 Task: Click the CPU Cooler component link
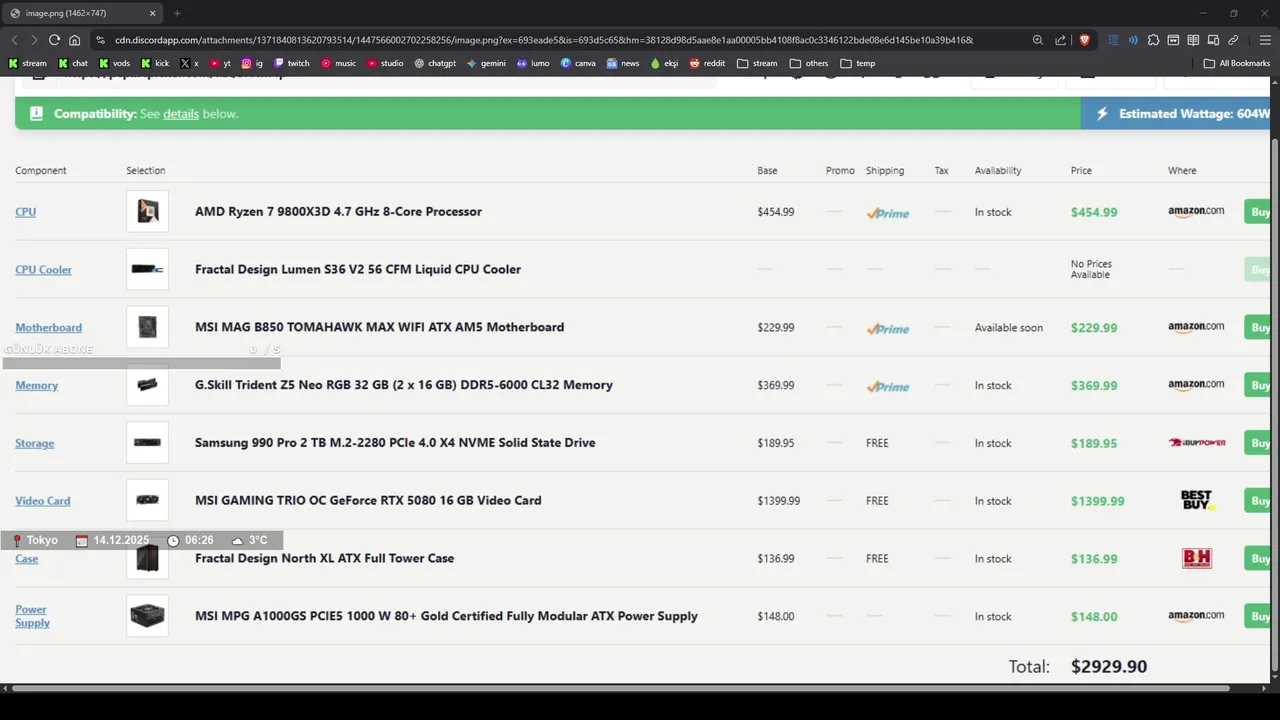pos(43,270)
